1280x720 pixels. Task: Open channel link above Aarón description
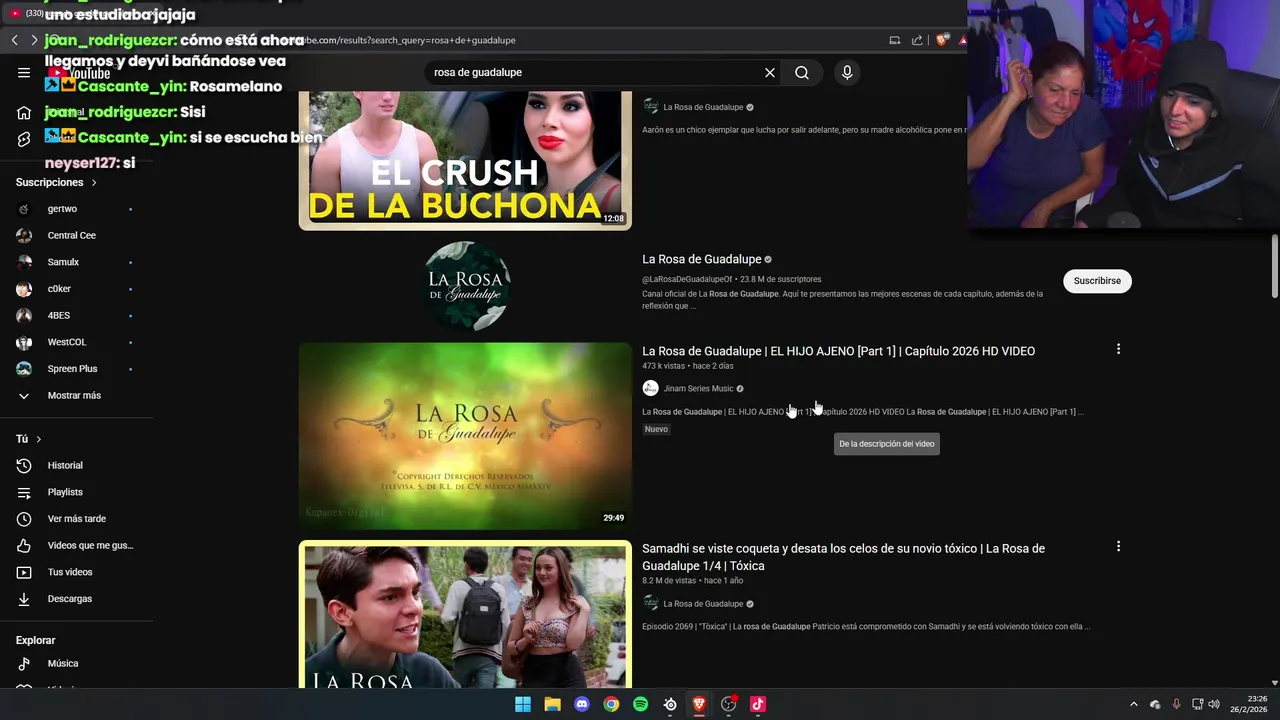click(x=703, y=107)
